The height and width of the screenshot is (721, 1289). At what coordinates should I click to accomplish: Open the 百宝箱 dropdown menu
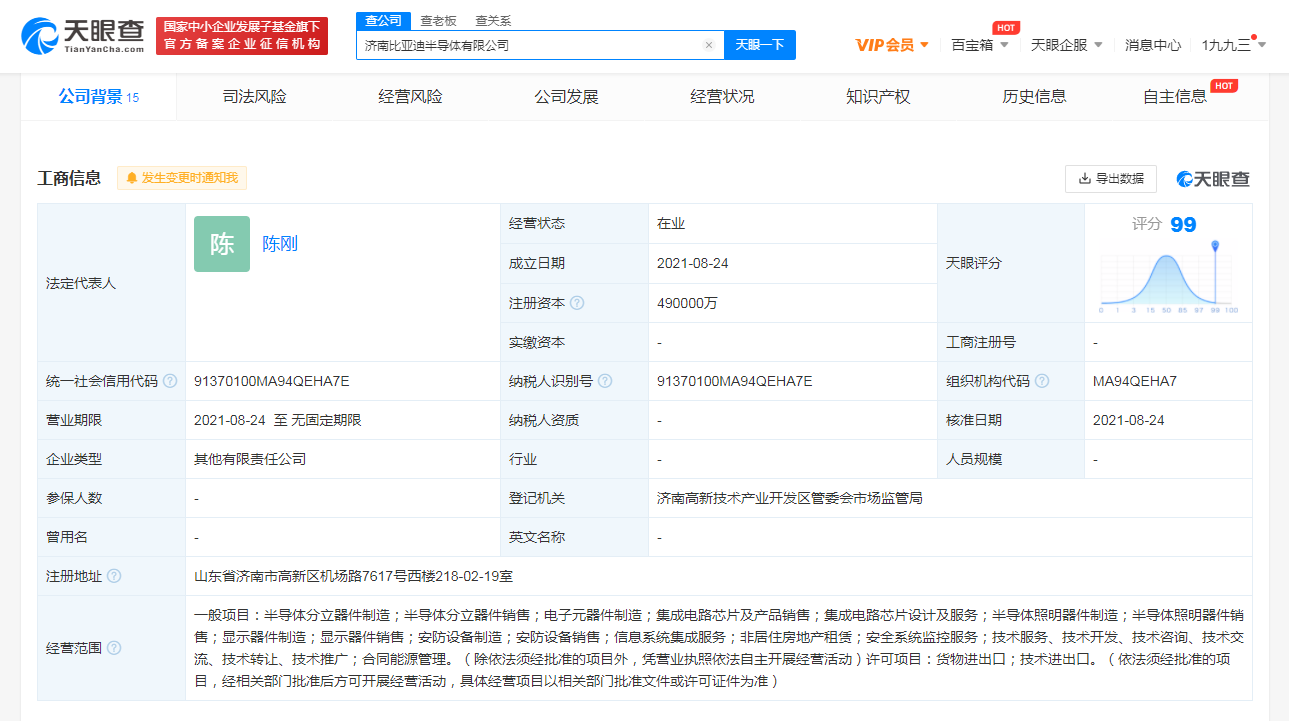point(980,45)
